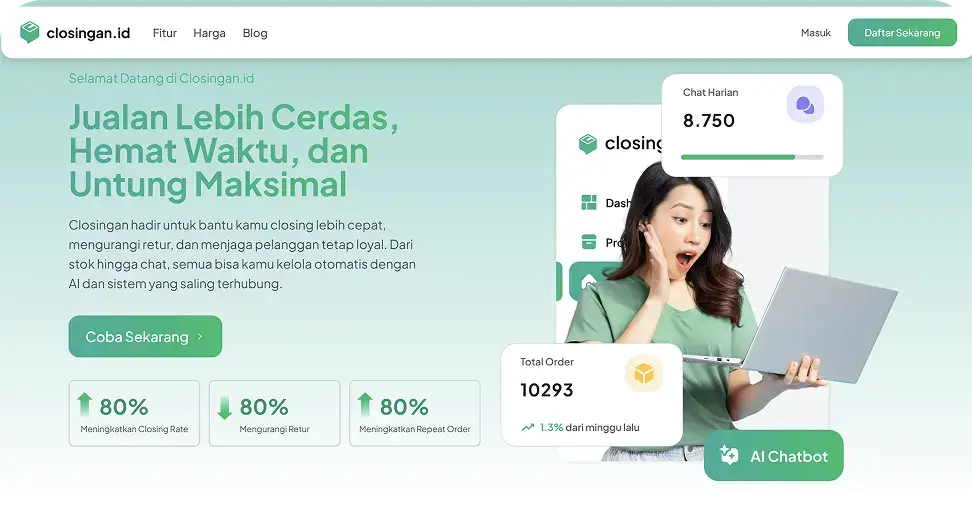The width and height of the screenshot is (972, 524).
Task: Click the green down arrow for Retur
Action: [x=224, y=407]
